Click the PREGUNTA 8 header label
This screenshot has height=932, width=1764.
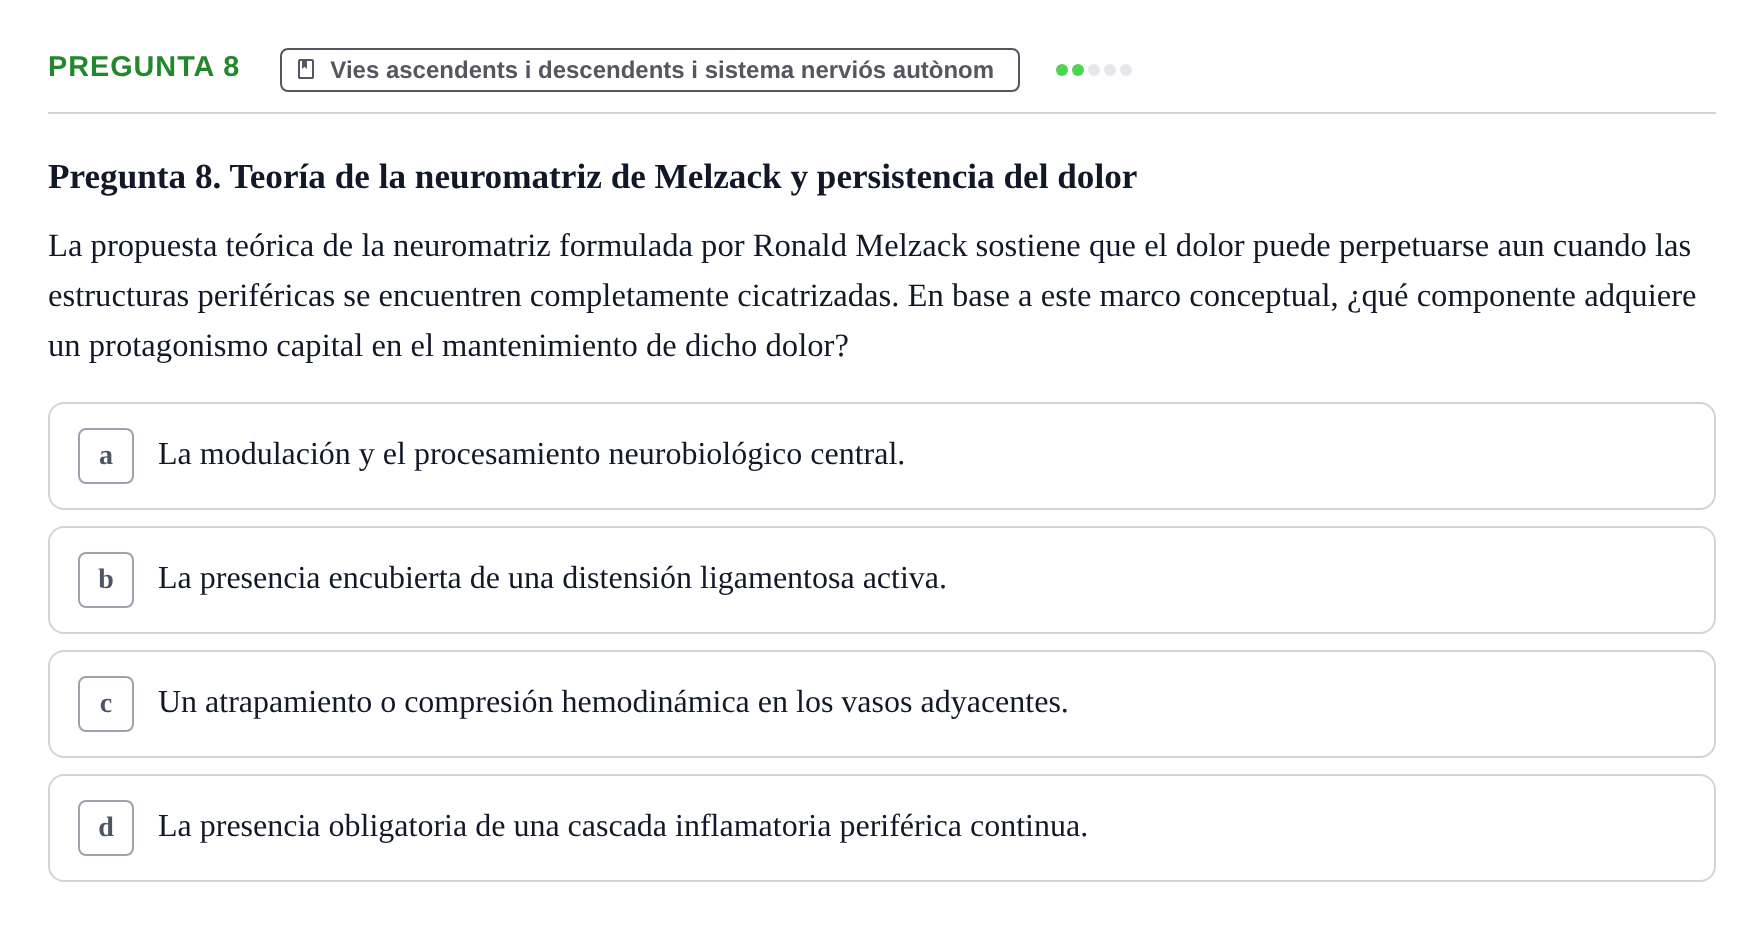click(144, 67)
